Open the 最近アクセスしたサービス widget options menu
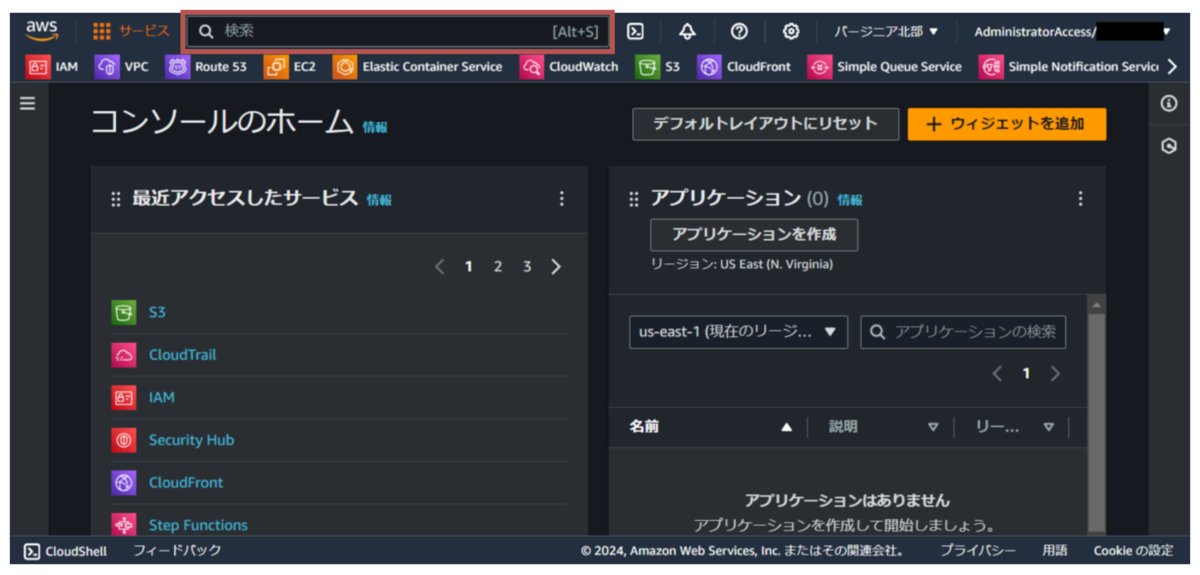Viewport: 1200px width, 575px height. click(561, 198)
